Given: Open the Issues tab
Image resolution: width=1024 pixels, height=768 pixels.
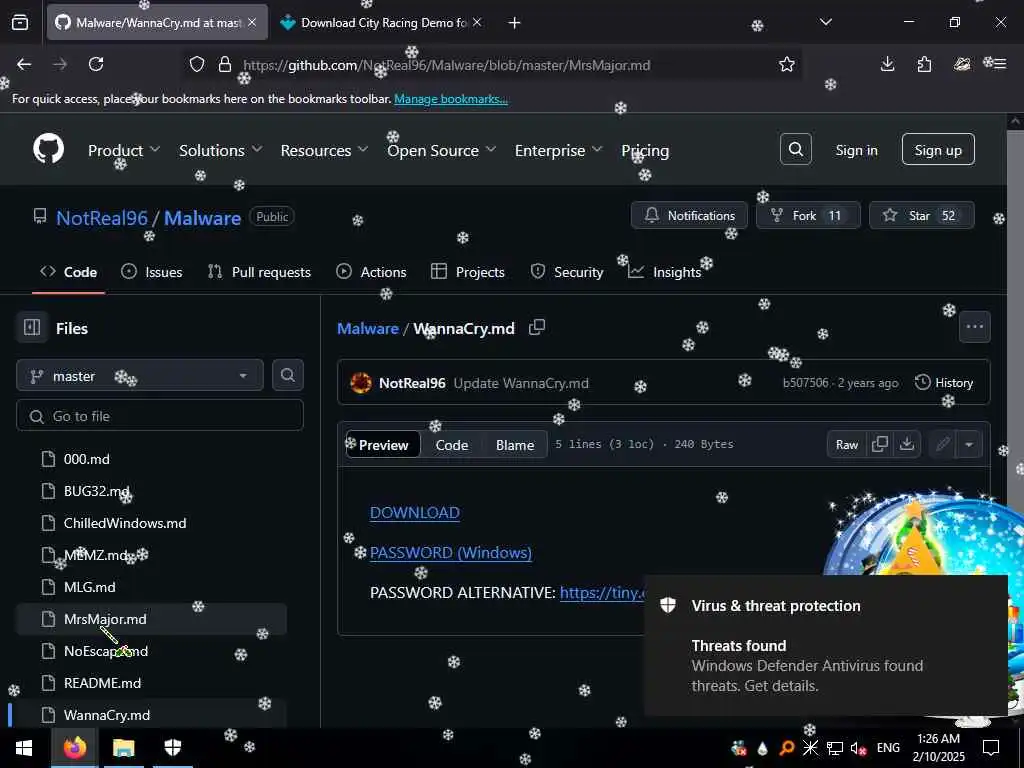Looking at the screenshot, I should tap(152, 272).
